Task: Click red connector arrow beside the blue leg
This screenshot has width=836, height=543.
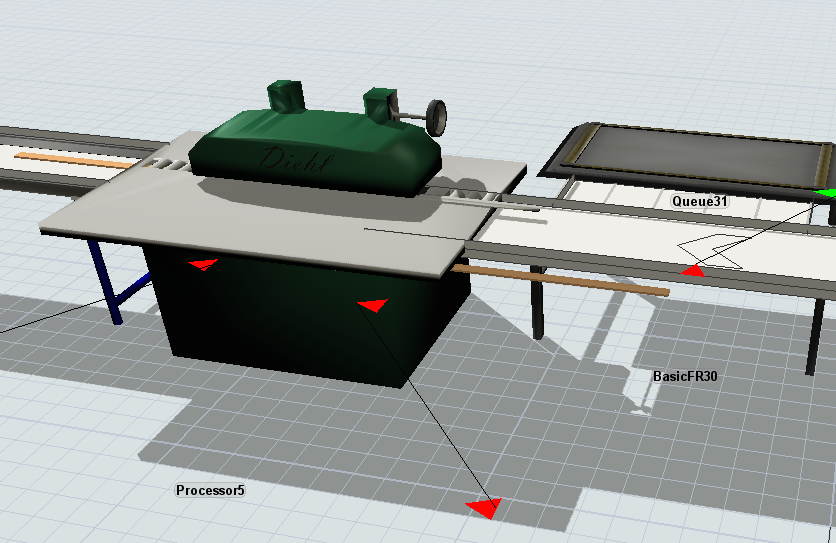Action: point(203,264)
